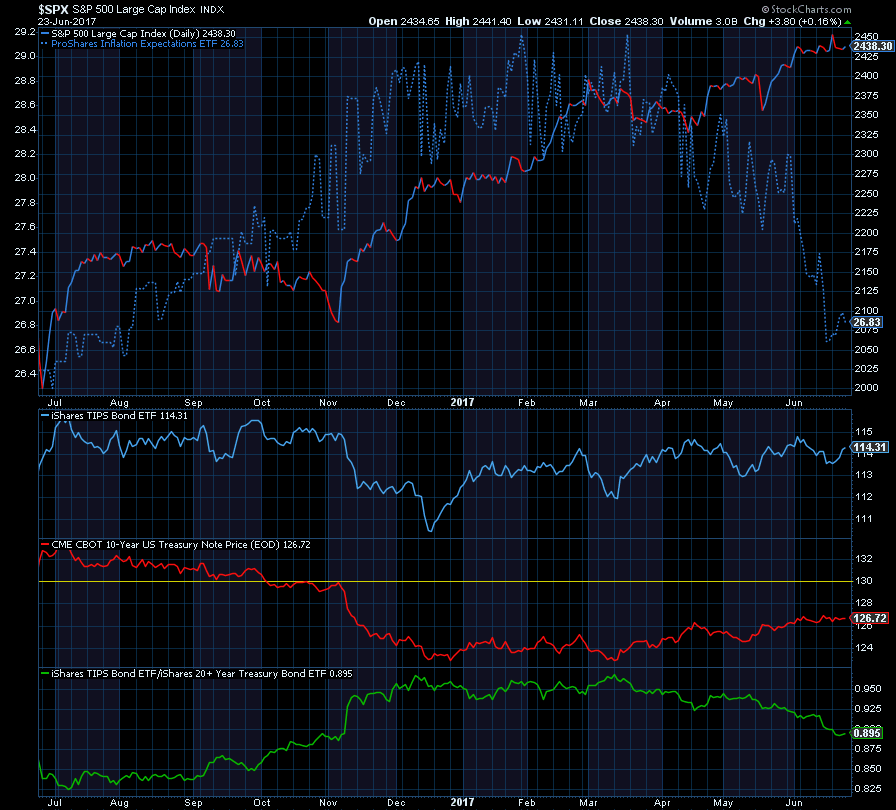Image resolution: width=896 pixels, height=810 pixels.
Task: Click the Close 2438.30 header value
Action: tap(626, 21)
